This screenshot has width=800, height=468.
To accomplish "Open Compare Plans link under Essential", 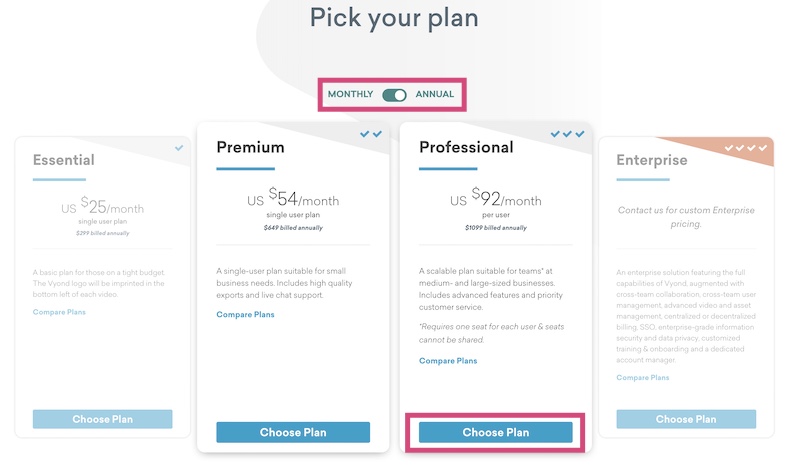I will click(59, 312).
